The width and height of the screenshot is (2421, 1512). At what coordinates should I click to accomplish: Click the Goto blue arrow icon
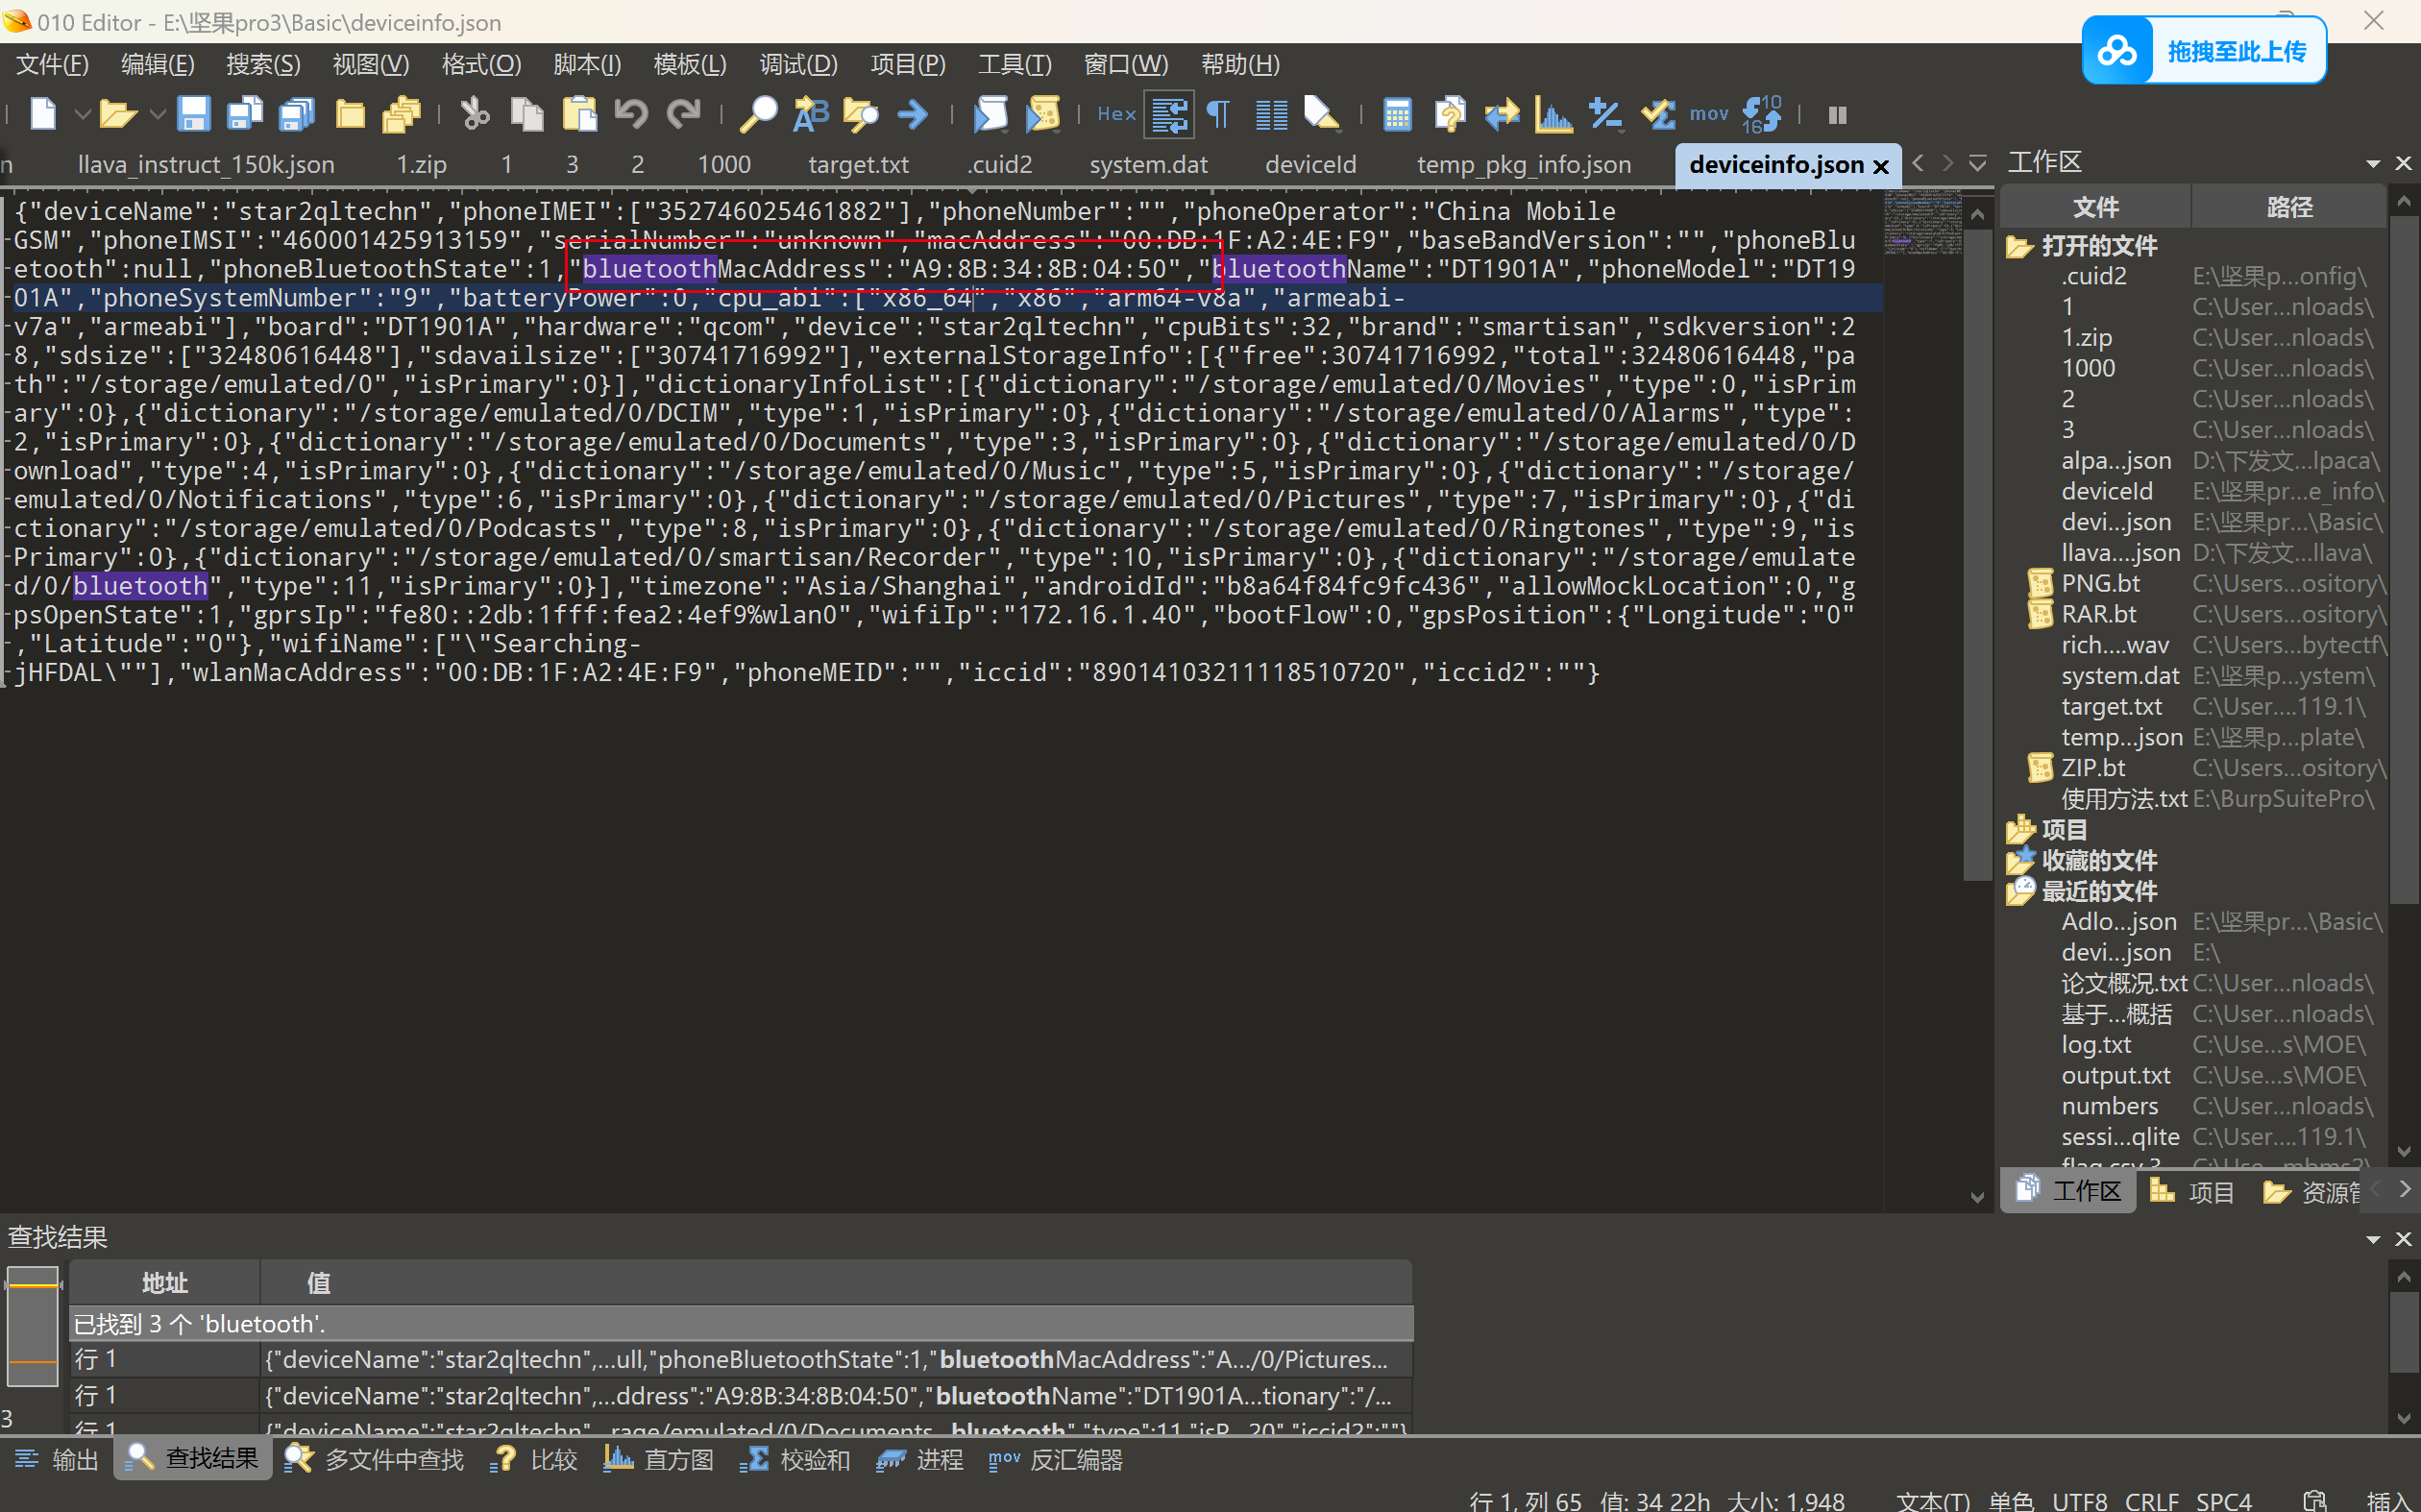912,114
